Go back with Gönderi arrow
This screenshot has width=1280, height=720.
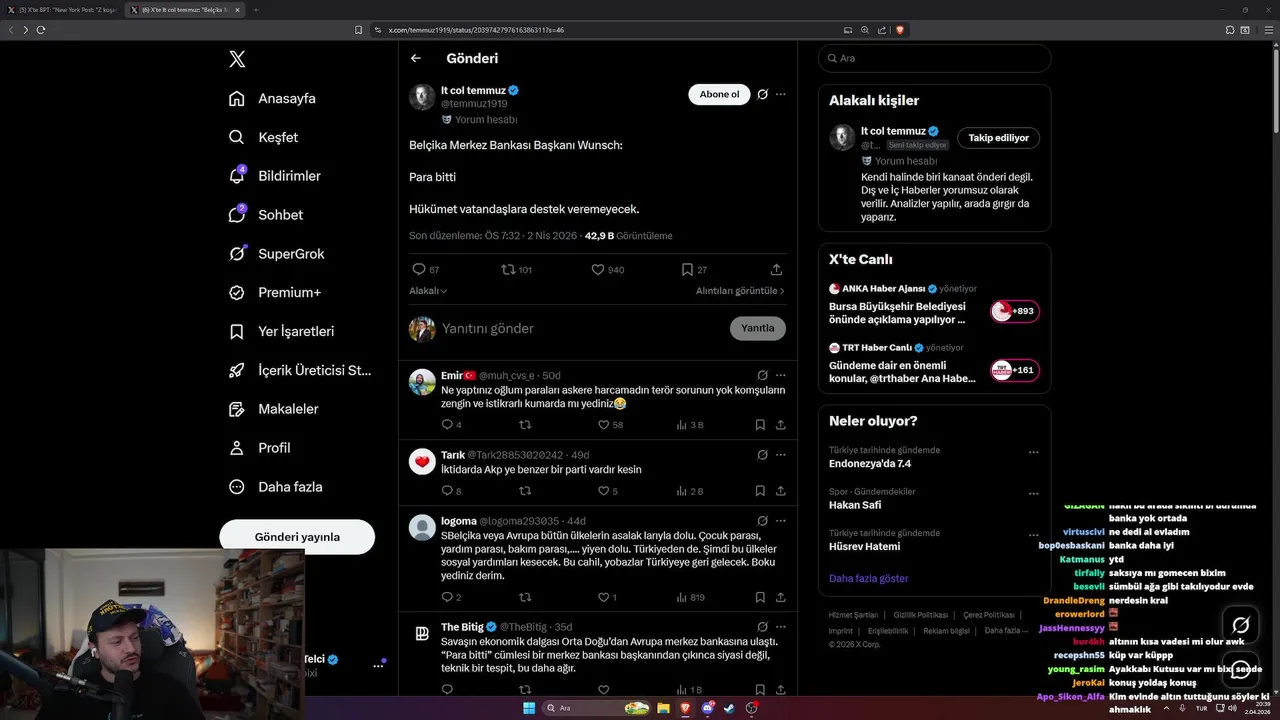(416, 59)
